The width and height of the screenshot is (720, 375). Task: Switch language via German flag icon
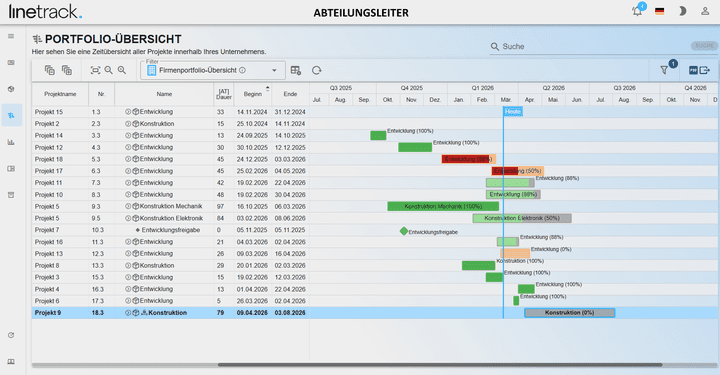(x=659, y=11)
